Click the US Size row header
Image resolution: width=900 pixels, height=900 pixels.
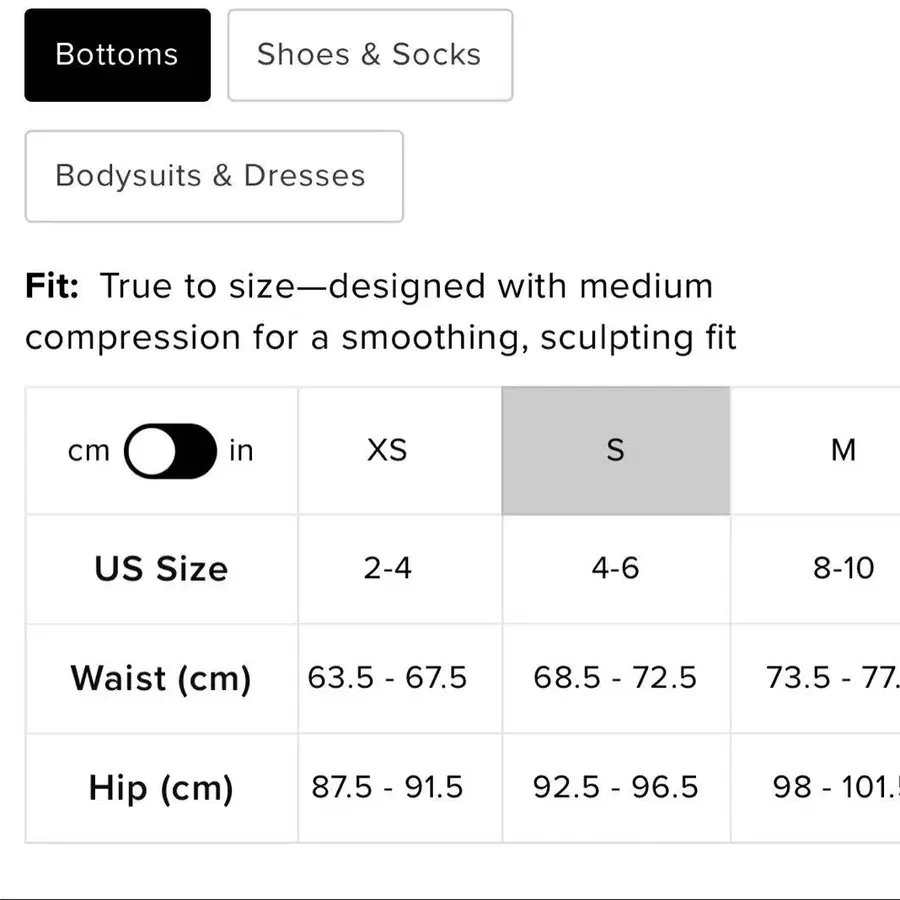pos(161,569)
